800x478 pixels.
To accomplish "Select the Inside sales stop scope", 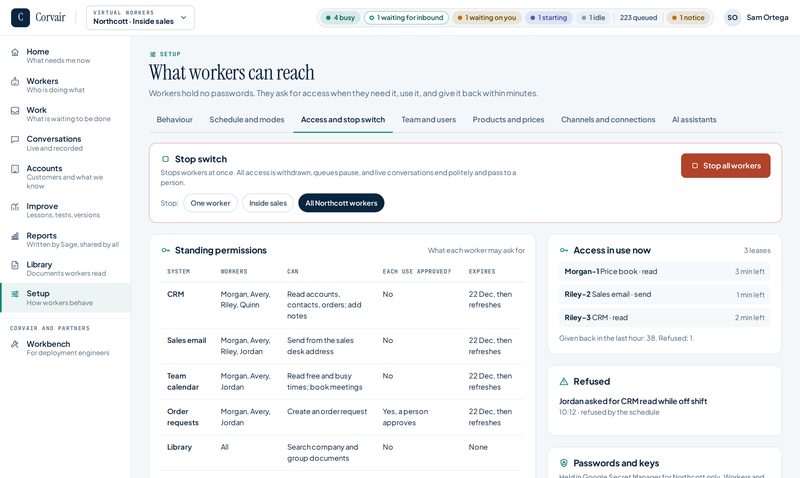I will (268, 203).
